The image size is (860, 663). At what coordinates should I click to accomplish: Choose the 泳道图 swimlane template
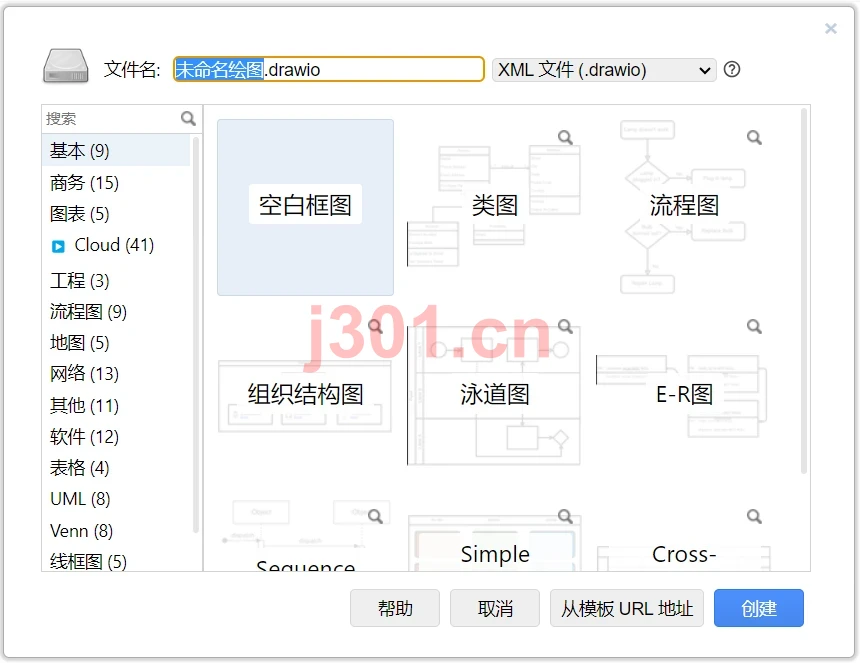coord(495,396)
